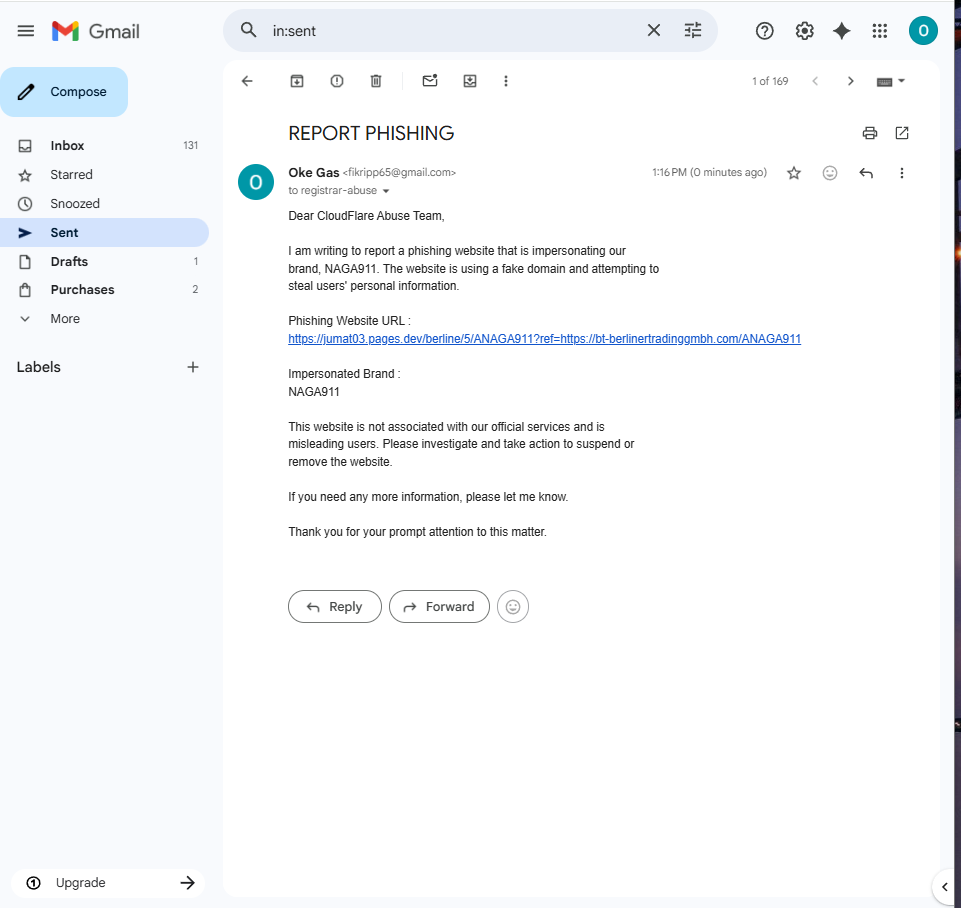Click the search magnifier icon
Viewport: 961px width, 908px height.
coord(248,30)
